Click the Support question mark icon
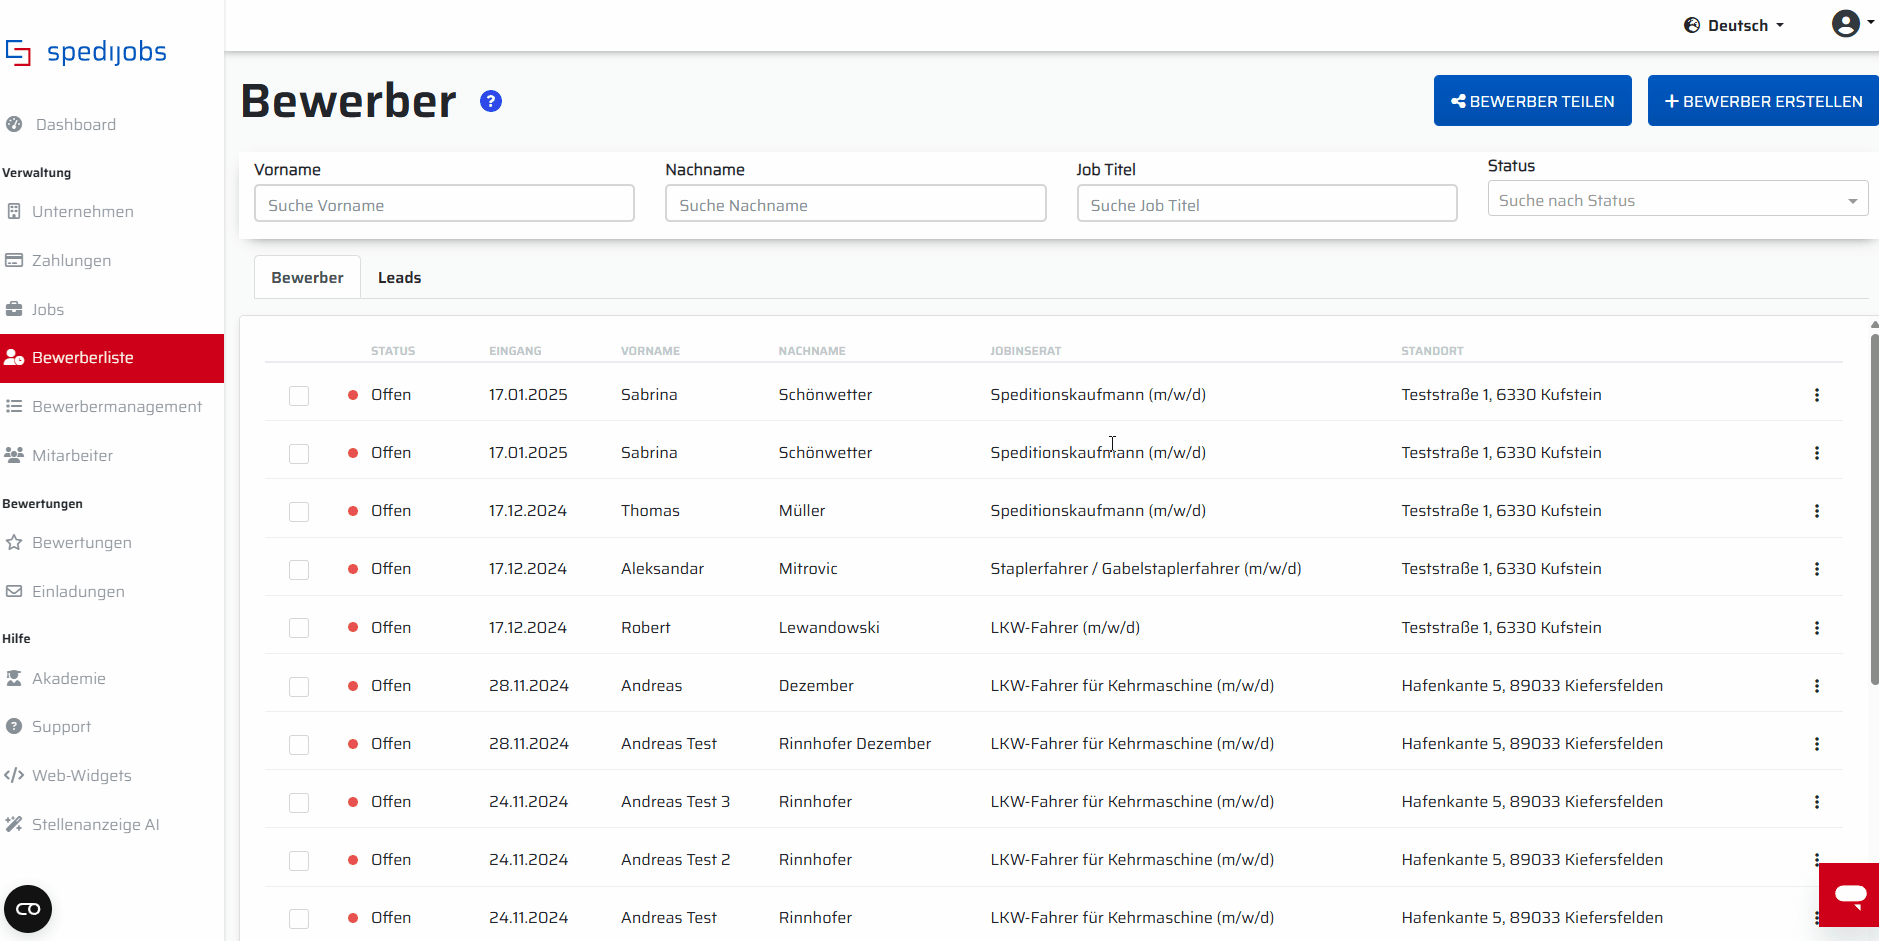 (x=14, y=726)
